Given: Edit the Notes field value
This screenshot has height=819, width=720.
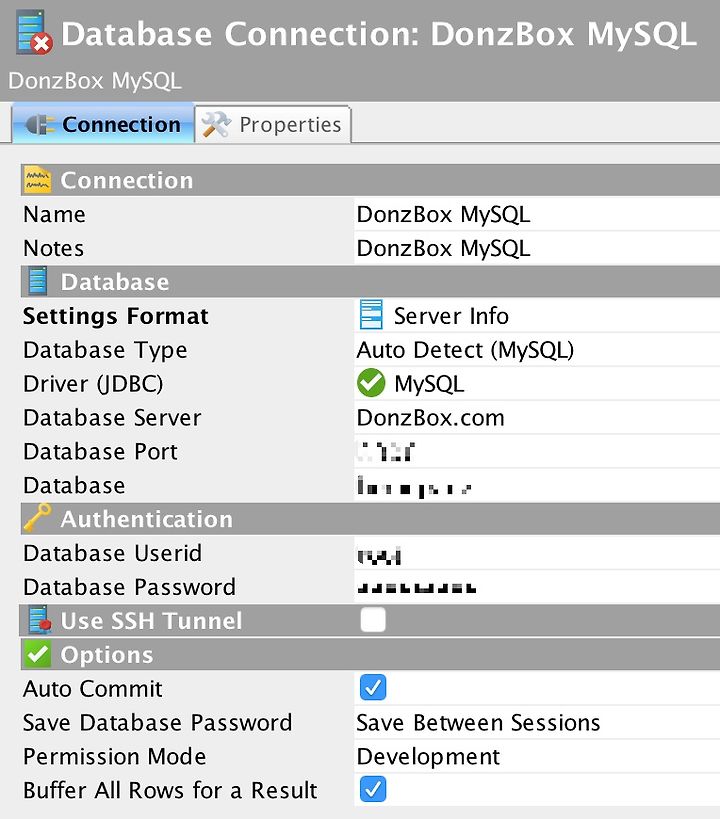Looking at the screenshot, I should [x=537, y=248].
